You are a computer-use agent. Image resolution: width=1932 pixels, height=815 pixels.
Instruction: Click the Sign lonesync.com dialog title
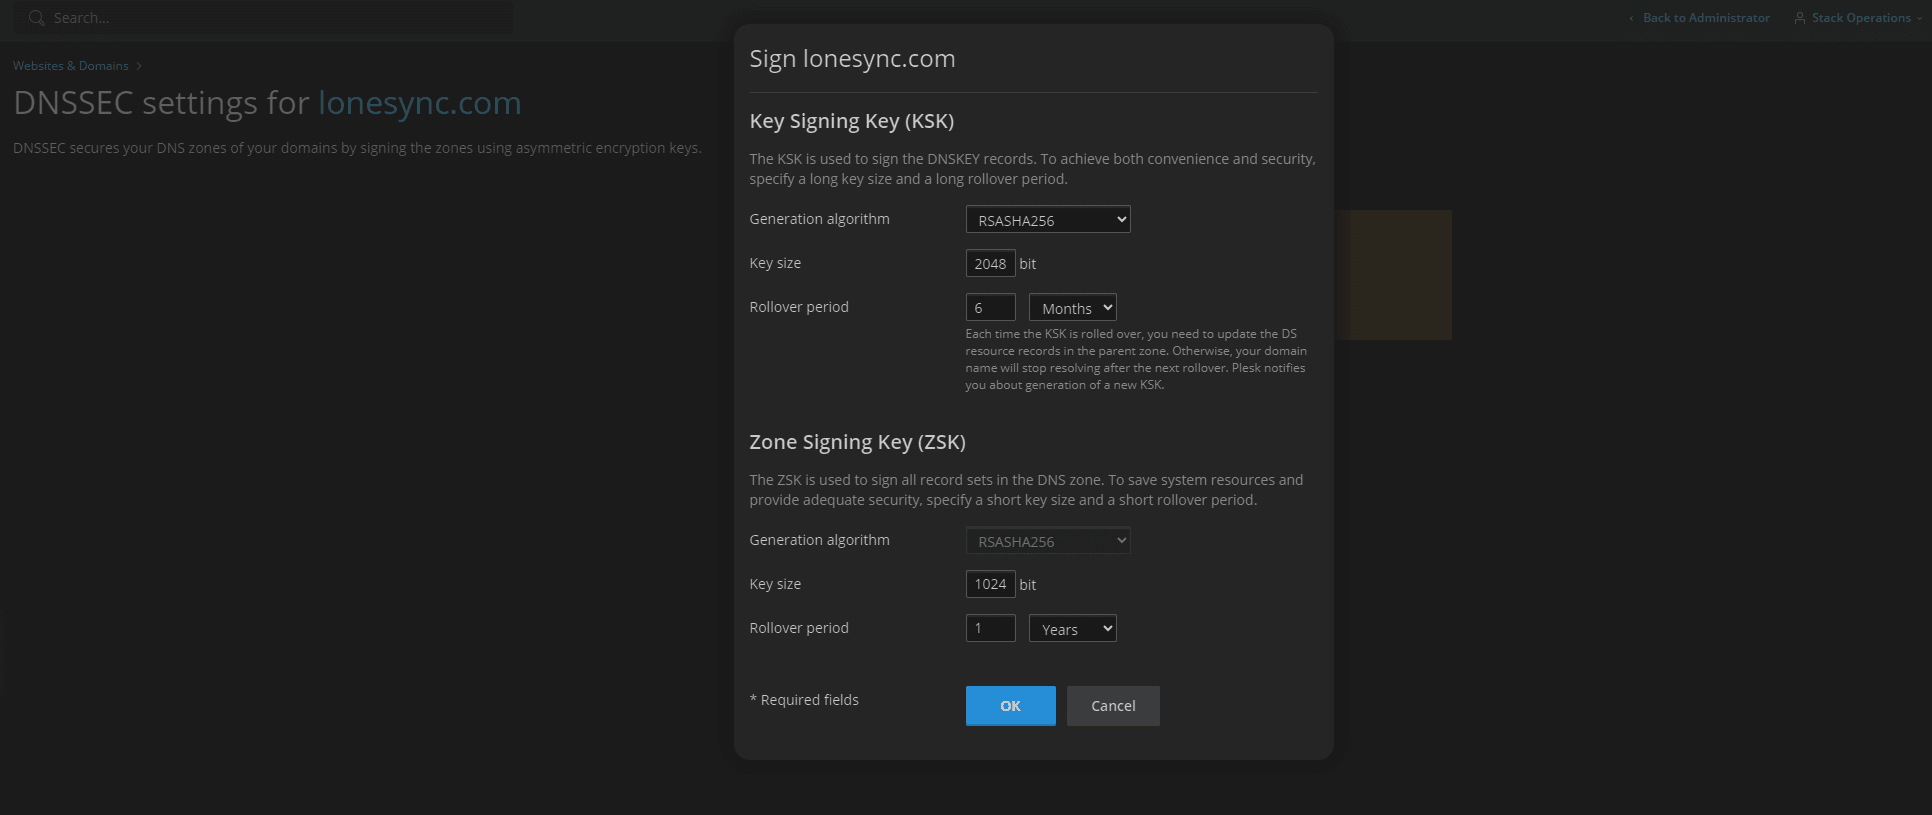click(x=852, y=59)
